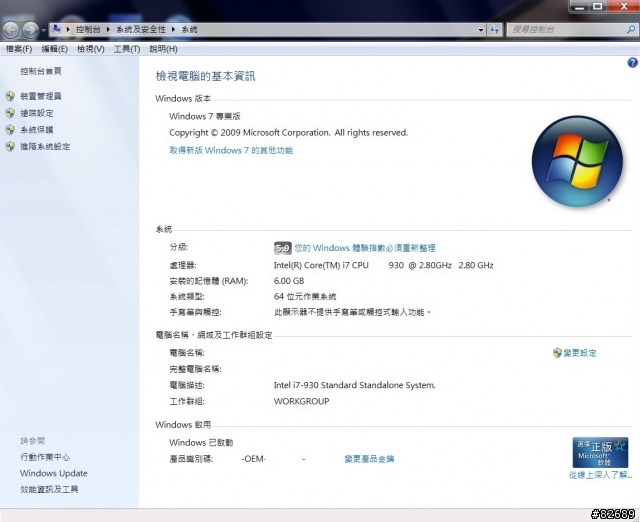Open the 工具(T) menu
Viewport: 640px width, 522px height.
click(x=127, y=49)
